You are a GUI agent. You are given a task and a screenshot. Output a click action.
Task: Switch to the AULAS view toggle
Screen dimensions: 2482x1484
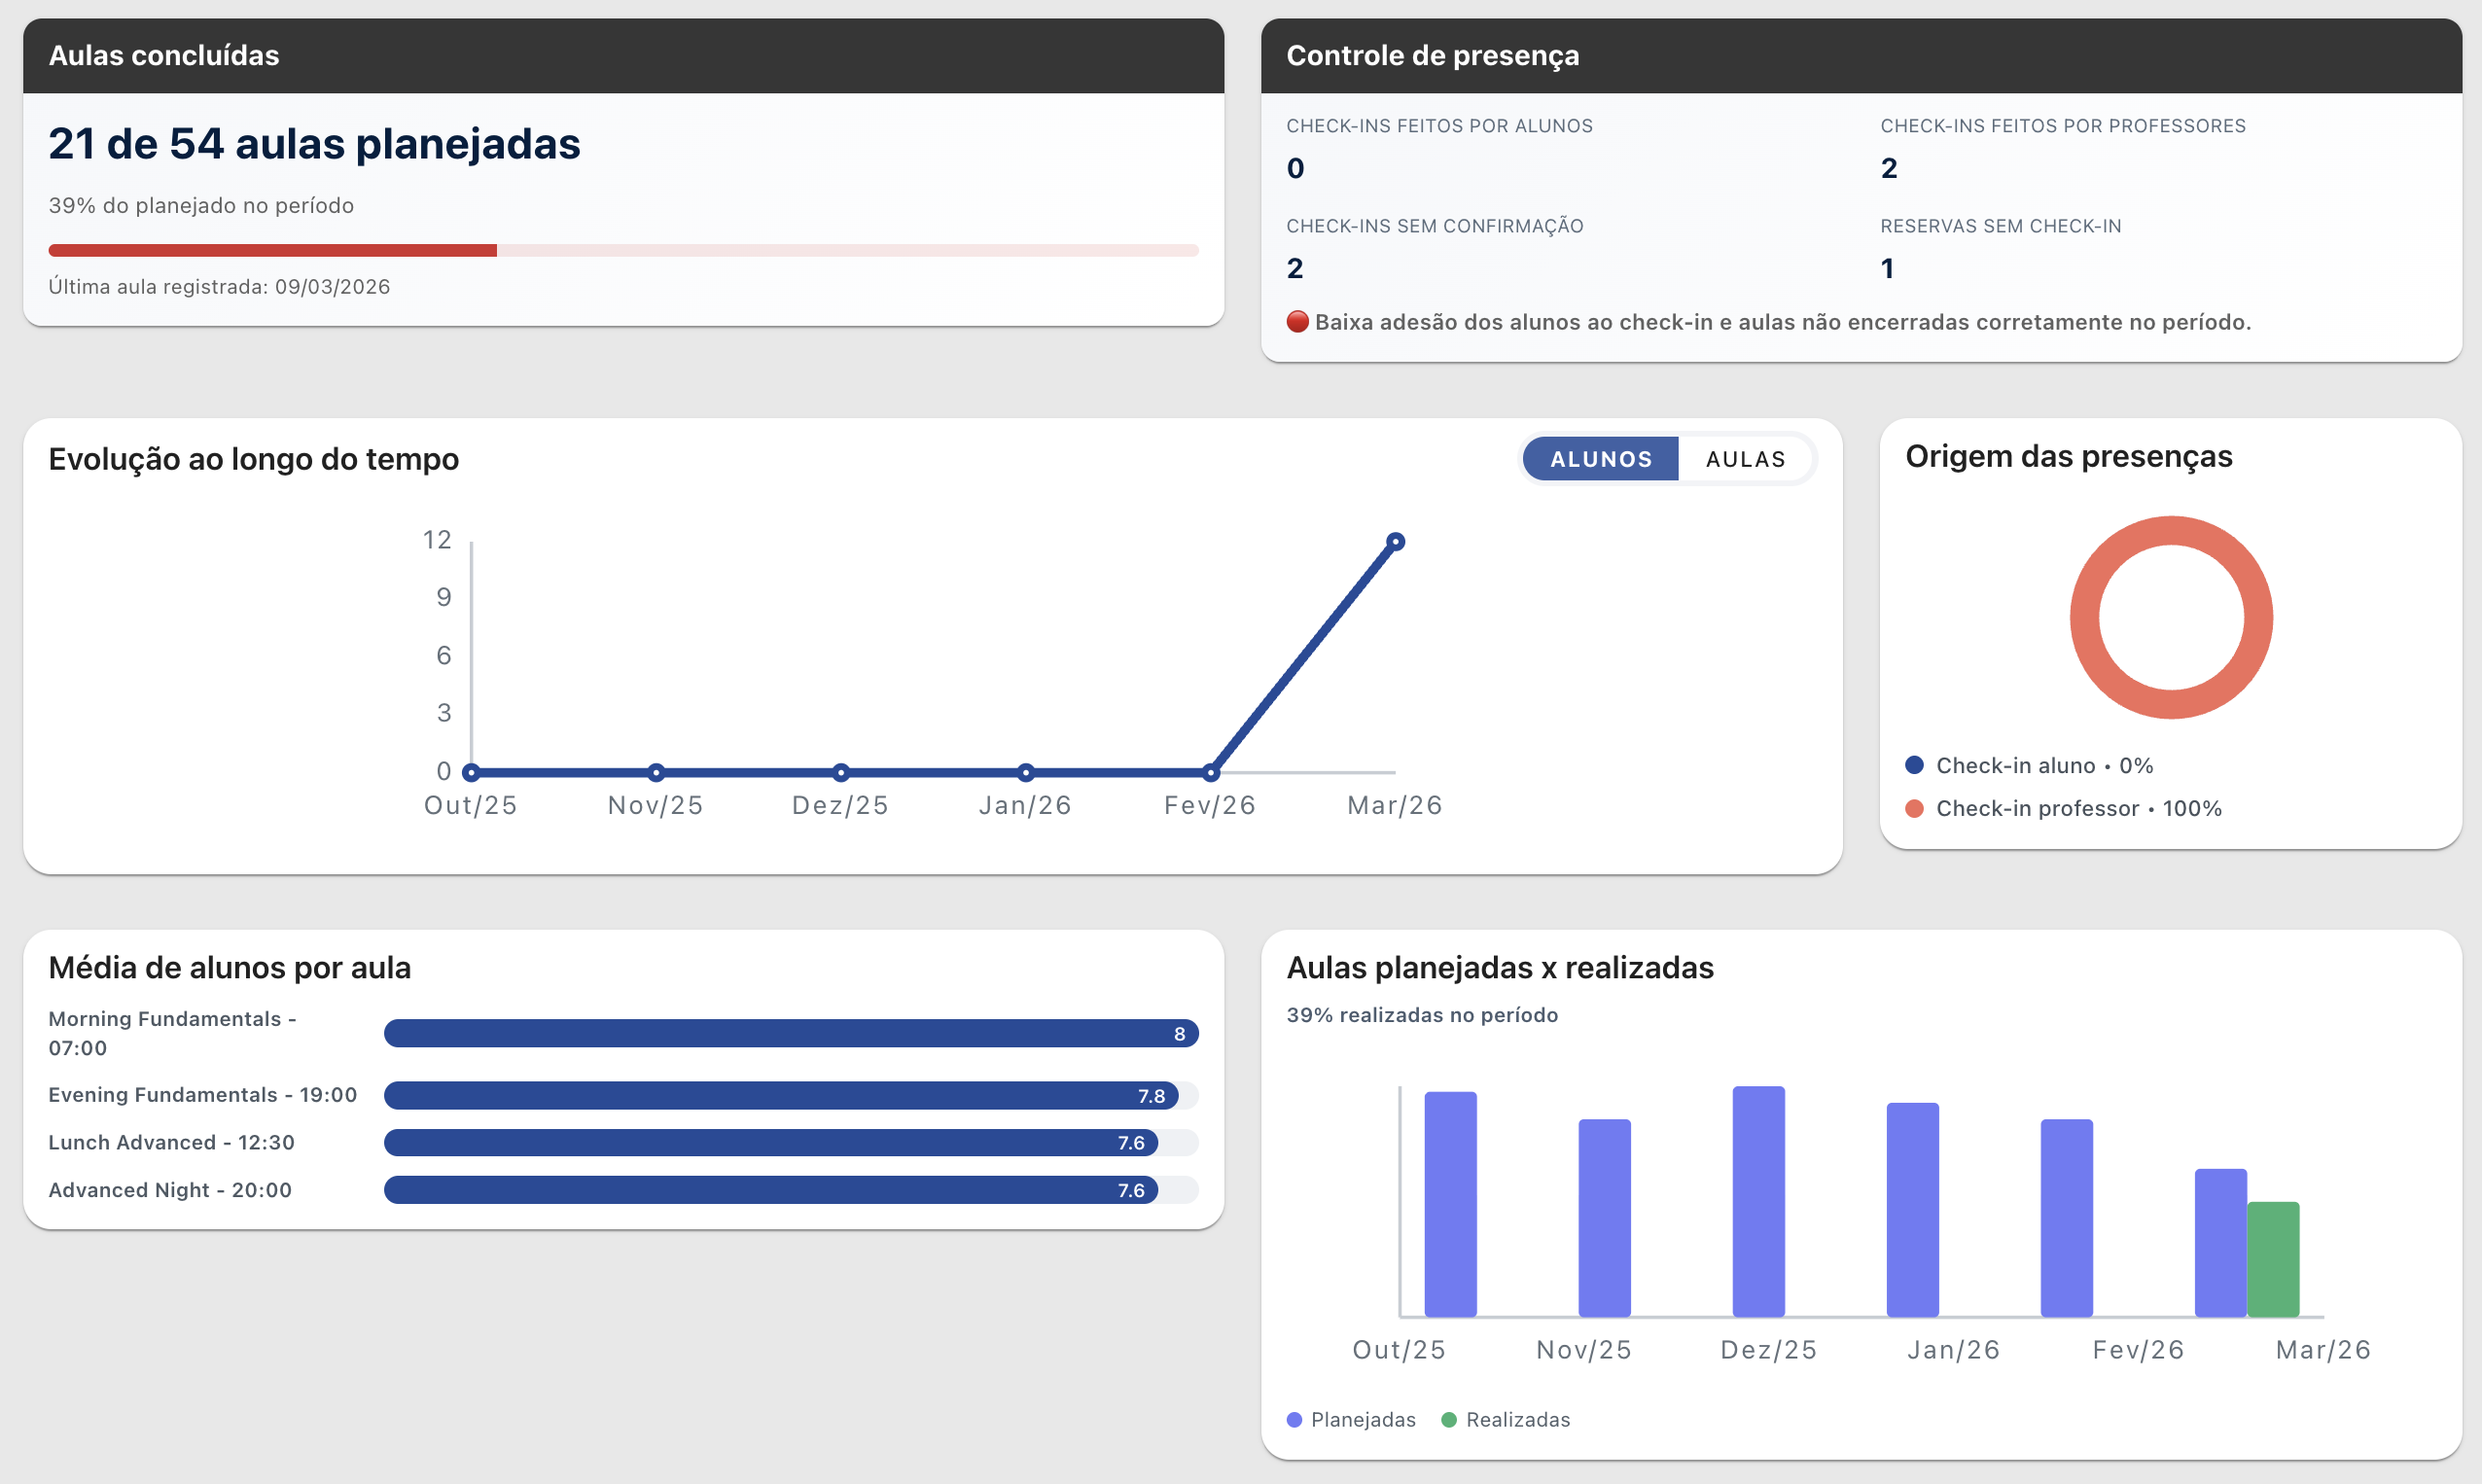pyautogui.click(x=1745, y=459)
